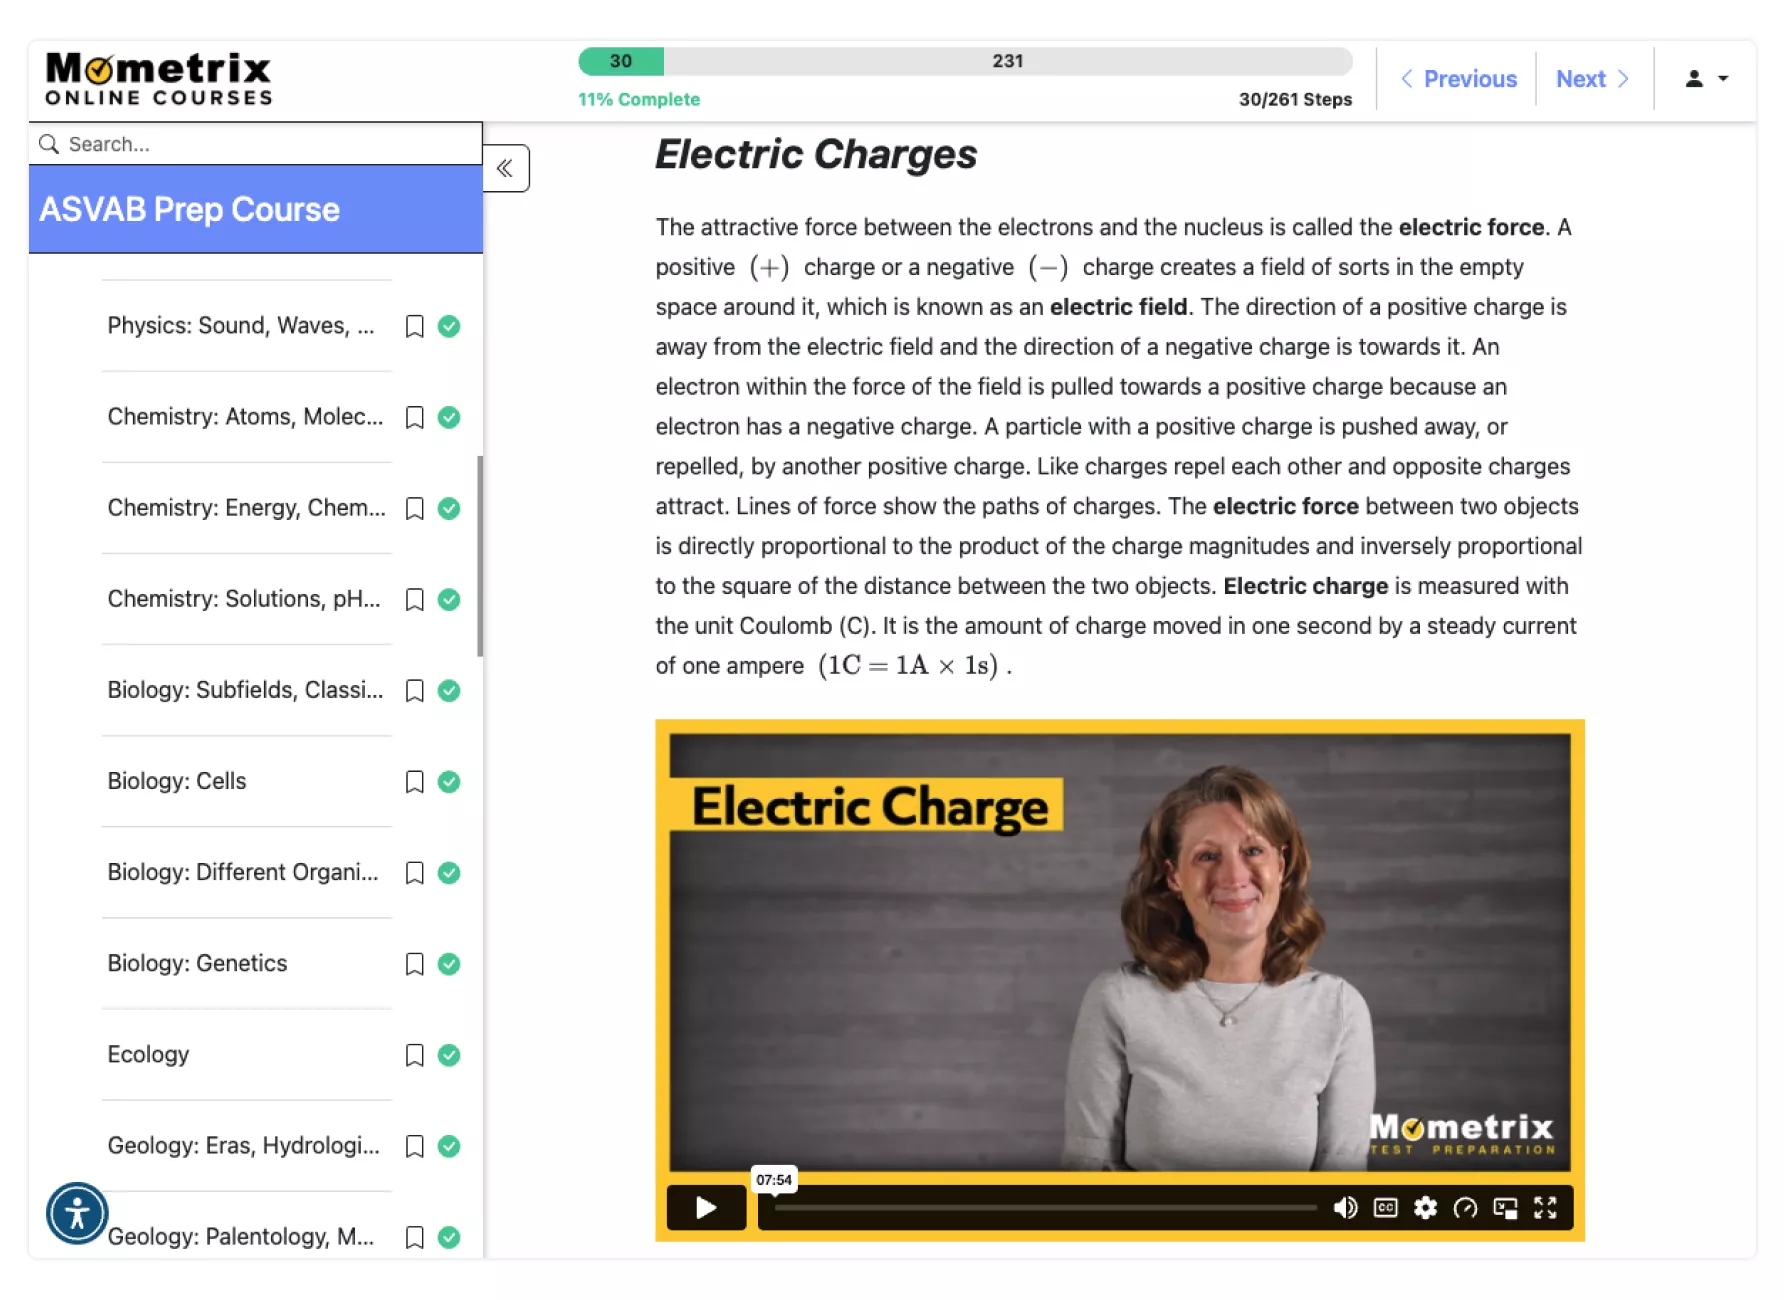
Task: Toggle completion check for Ecology
Action: point(449,1055)
